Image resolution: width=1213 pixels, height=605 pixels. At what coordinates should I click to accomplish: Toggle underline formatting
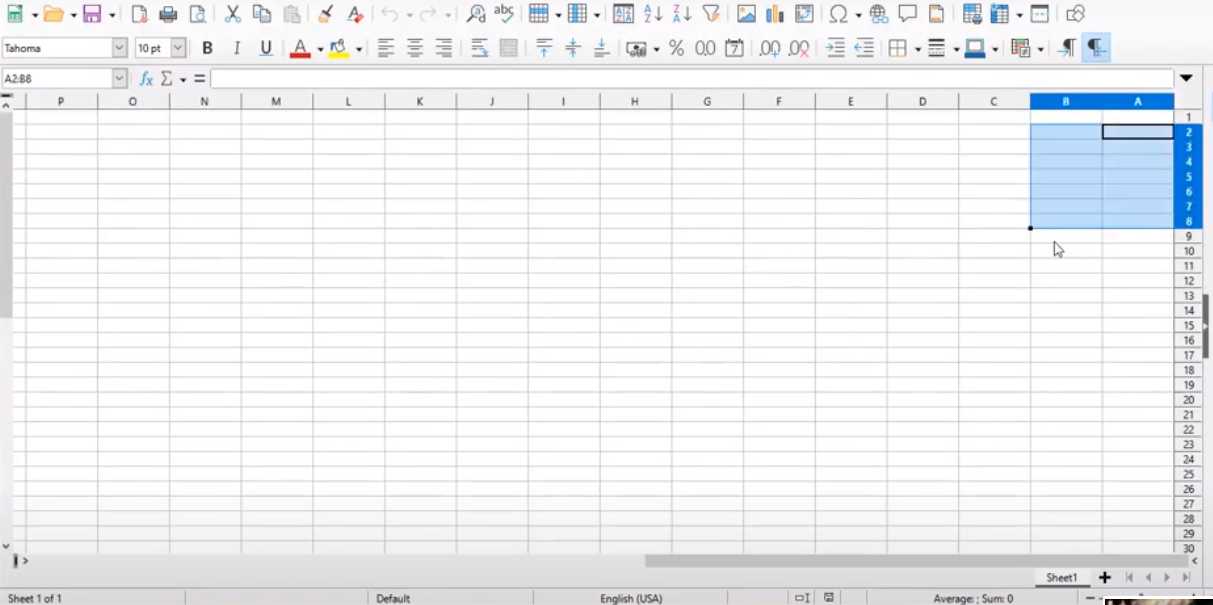point(266,48)
